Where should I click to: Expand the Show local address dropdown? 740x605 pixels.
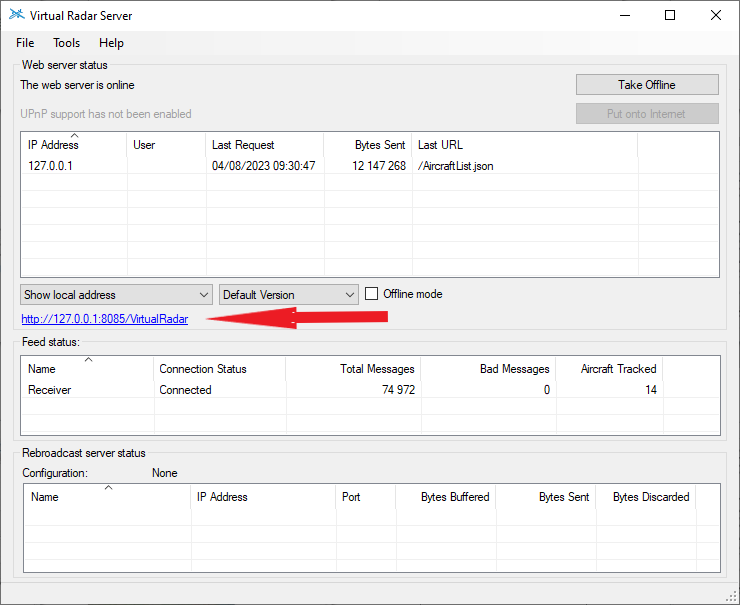(116, 294)
